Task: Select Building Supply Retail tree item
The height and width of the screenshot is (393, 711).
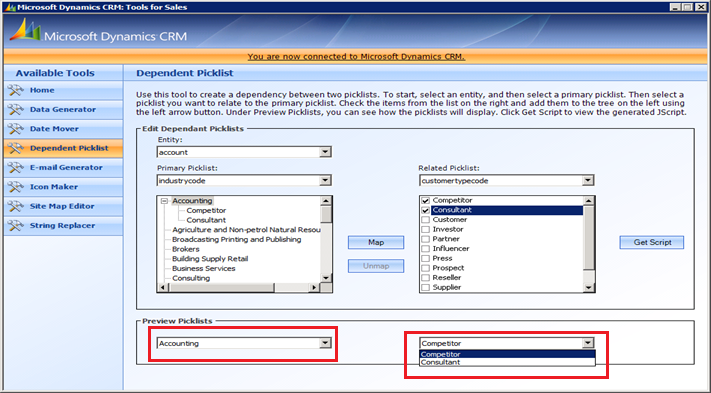Action: (x=210, y=259)
